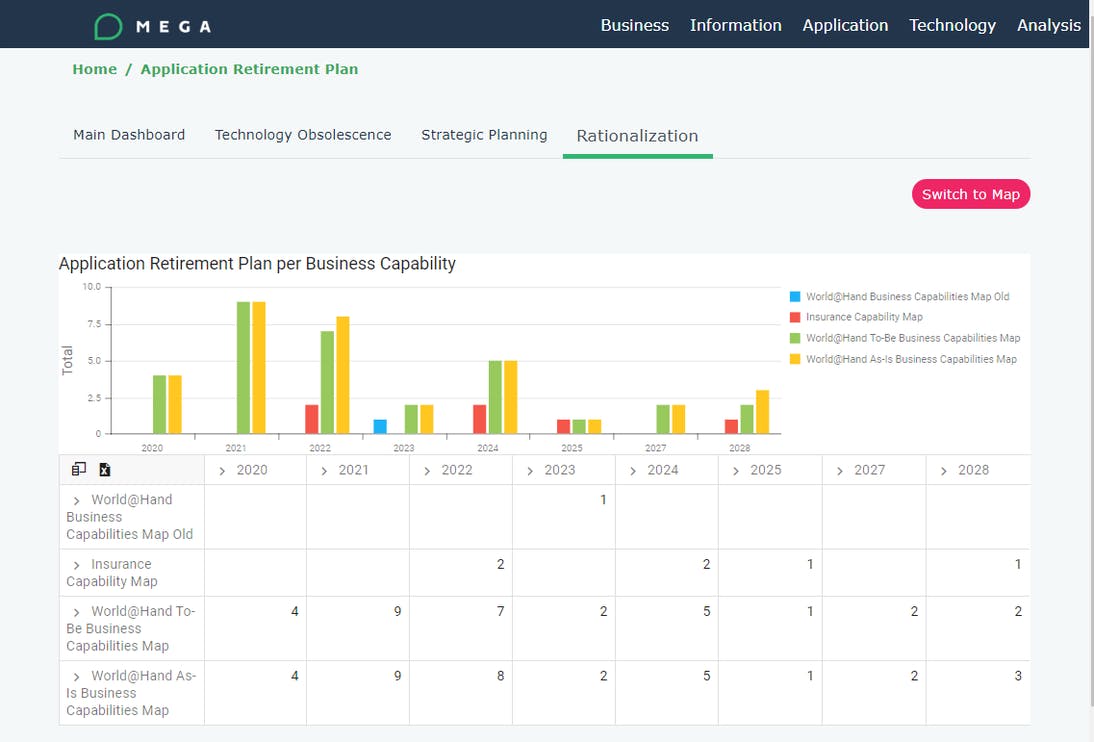Expand the 2028 column chevron

pyautogui.click(x=943, y=470)
